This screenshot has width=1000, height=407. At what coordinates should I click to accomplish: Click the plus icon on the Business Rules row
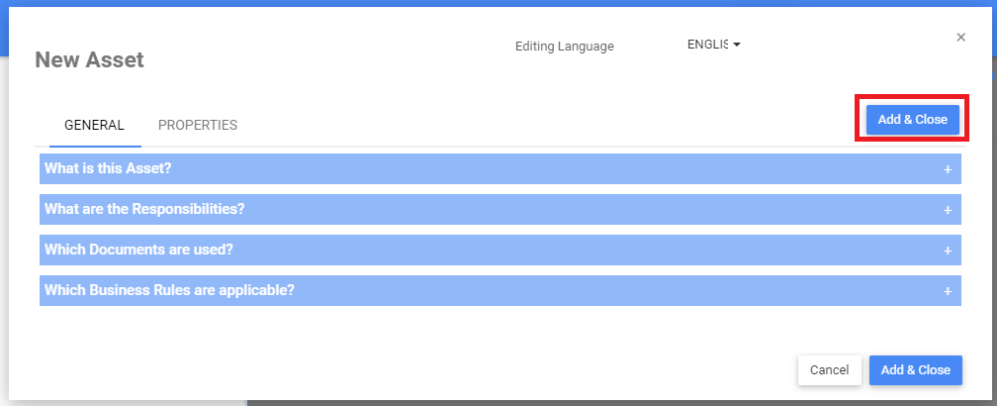click(947, 291)
